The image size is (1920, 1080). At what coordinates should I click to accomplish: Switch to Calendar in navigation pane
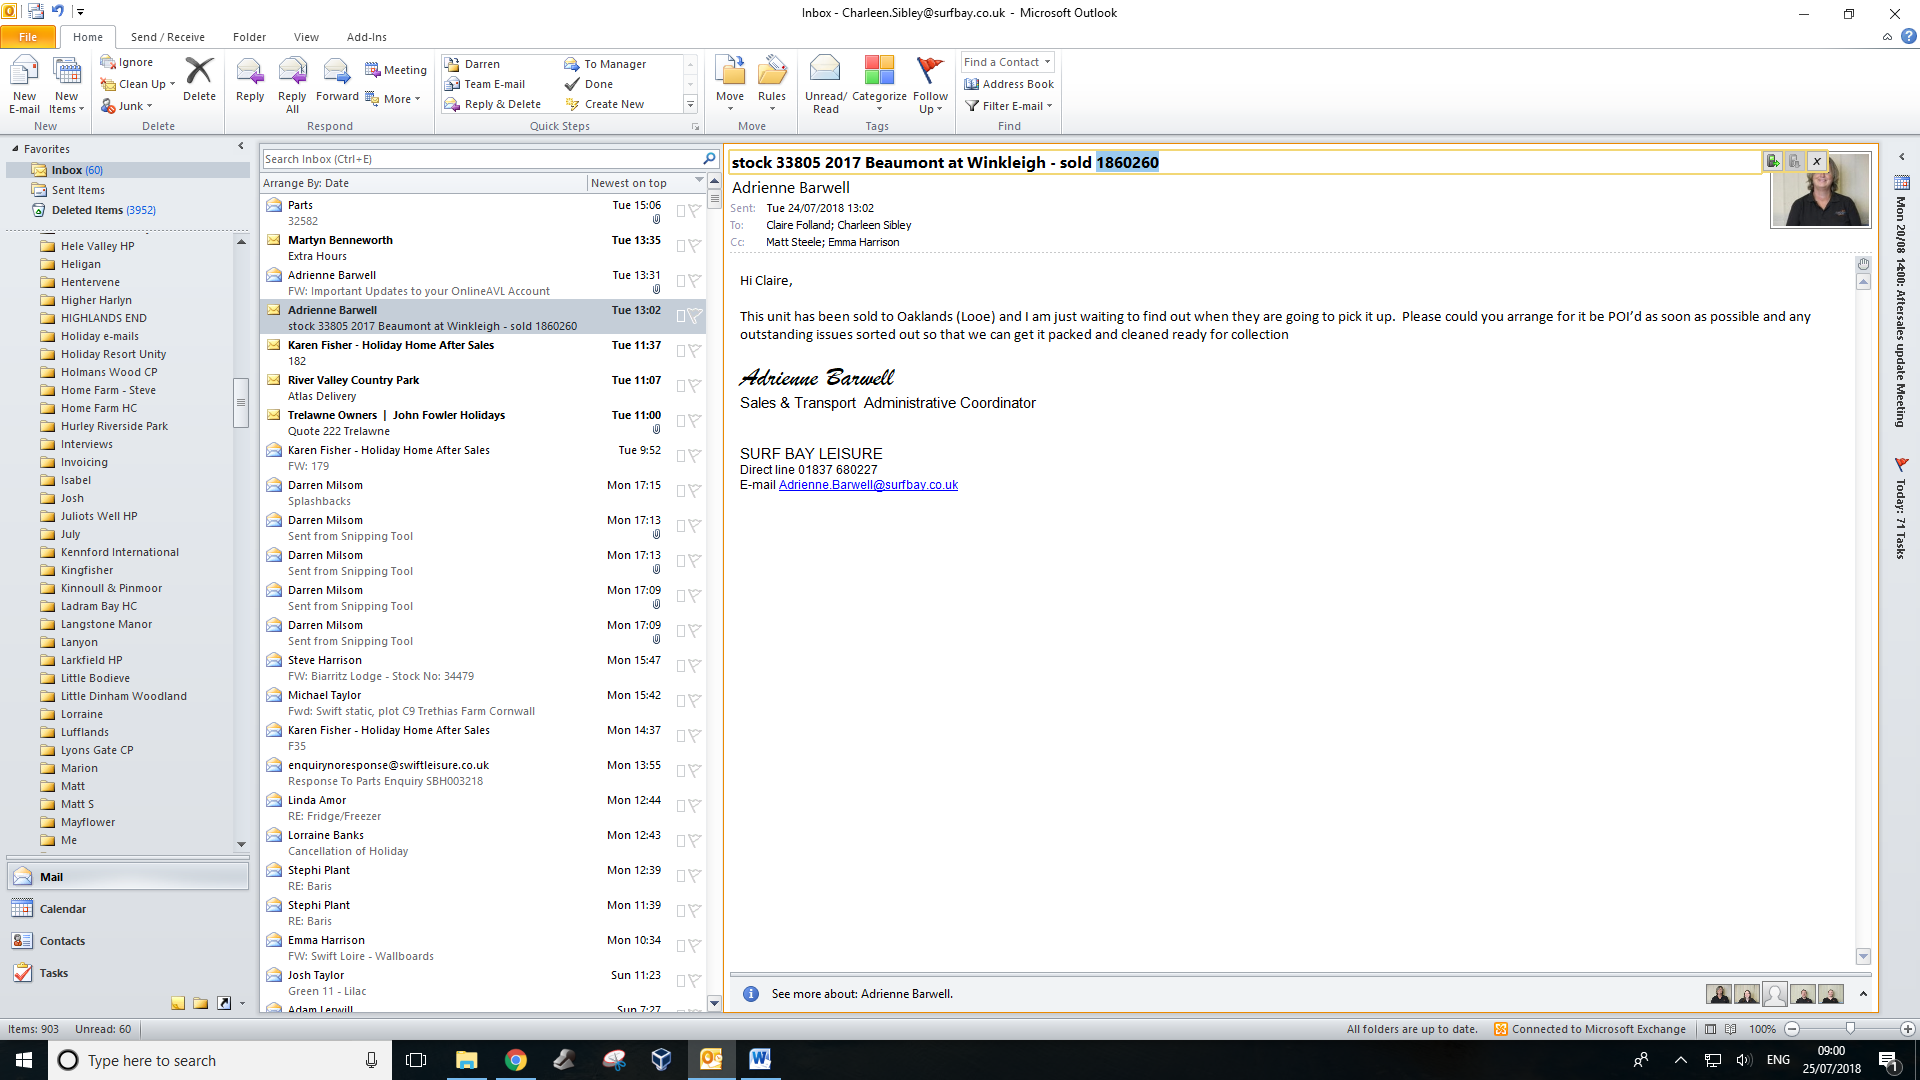click(x=62, y=909)
